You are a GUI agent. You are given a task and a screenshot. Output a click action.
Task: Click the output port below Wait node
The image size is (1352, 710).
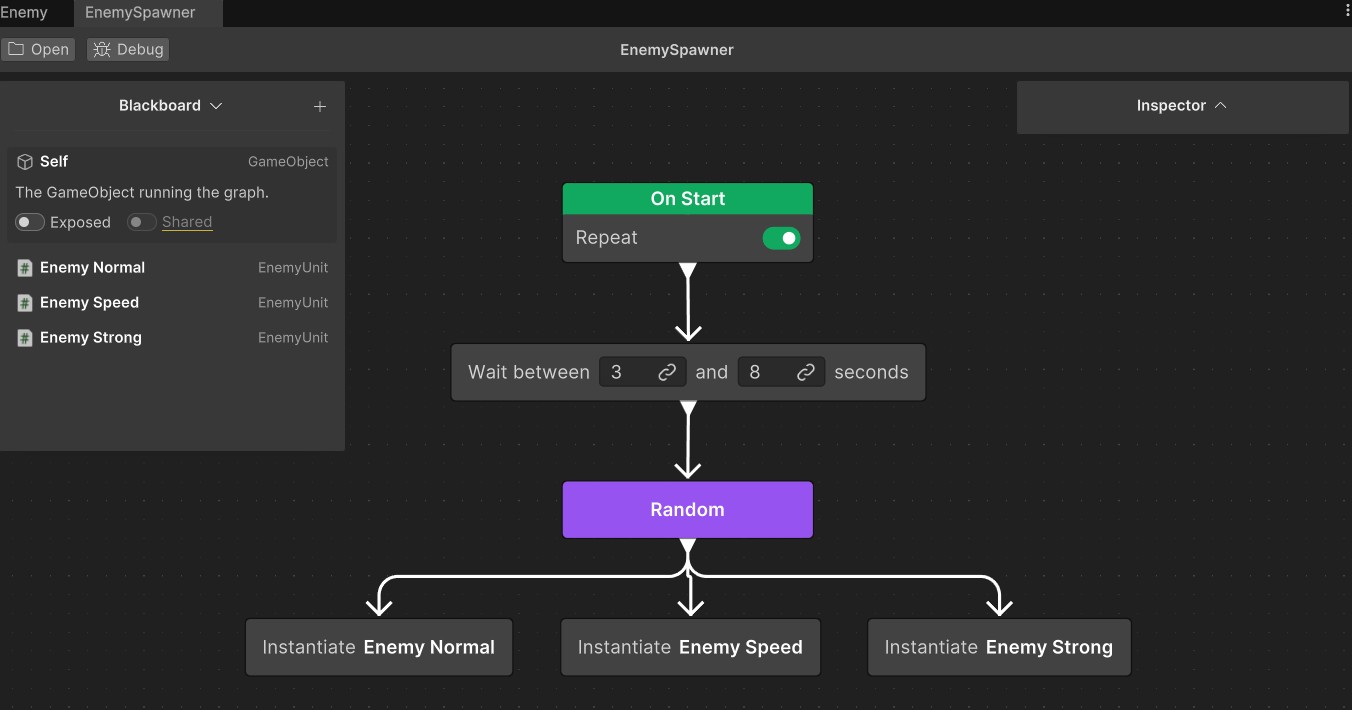click(x=688, y=408)
